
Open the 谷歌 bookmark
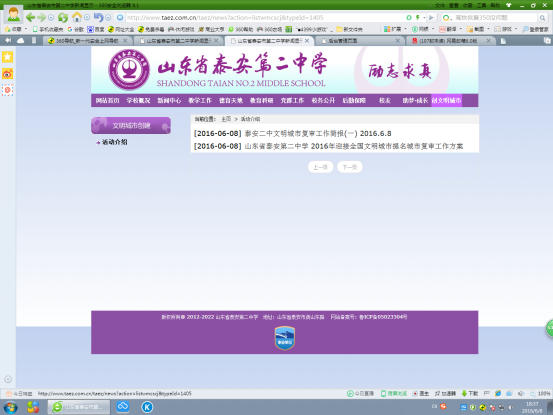[x=76, y=29]
